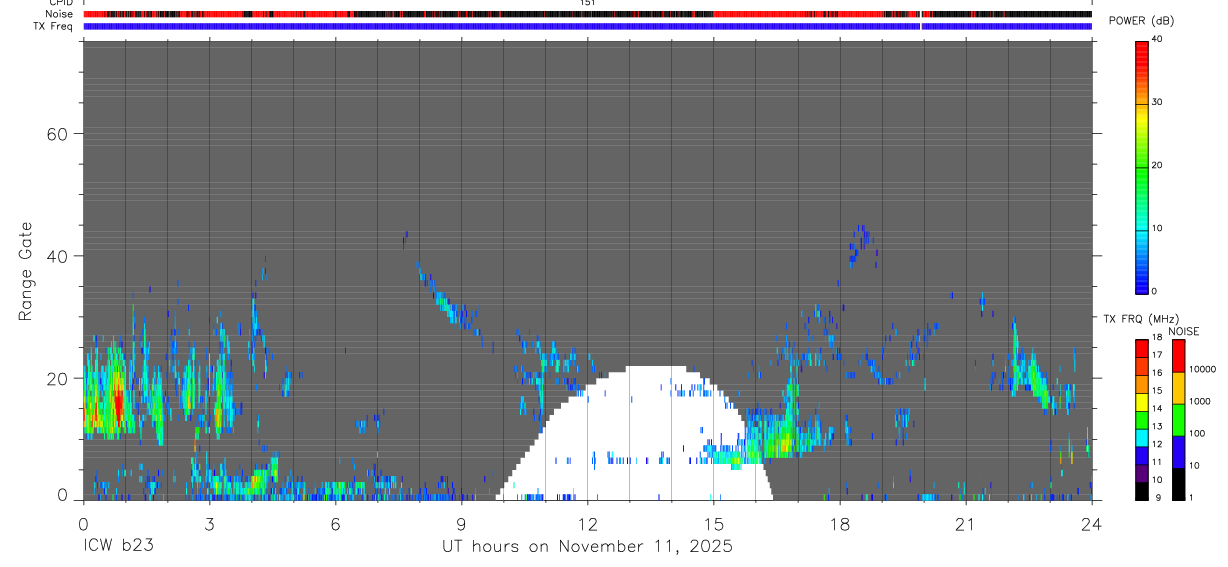Select the purple segment of the TX FRQ scale
1228x567 pixels.
click(x=1141, y=473)
